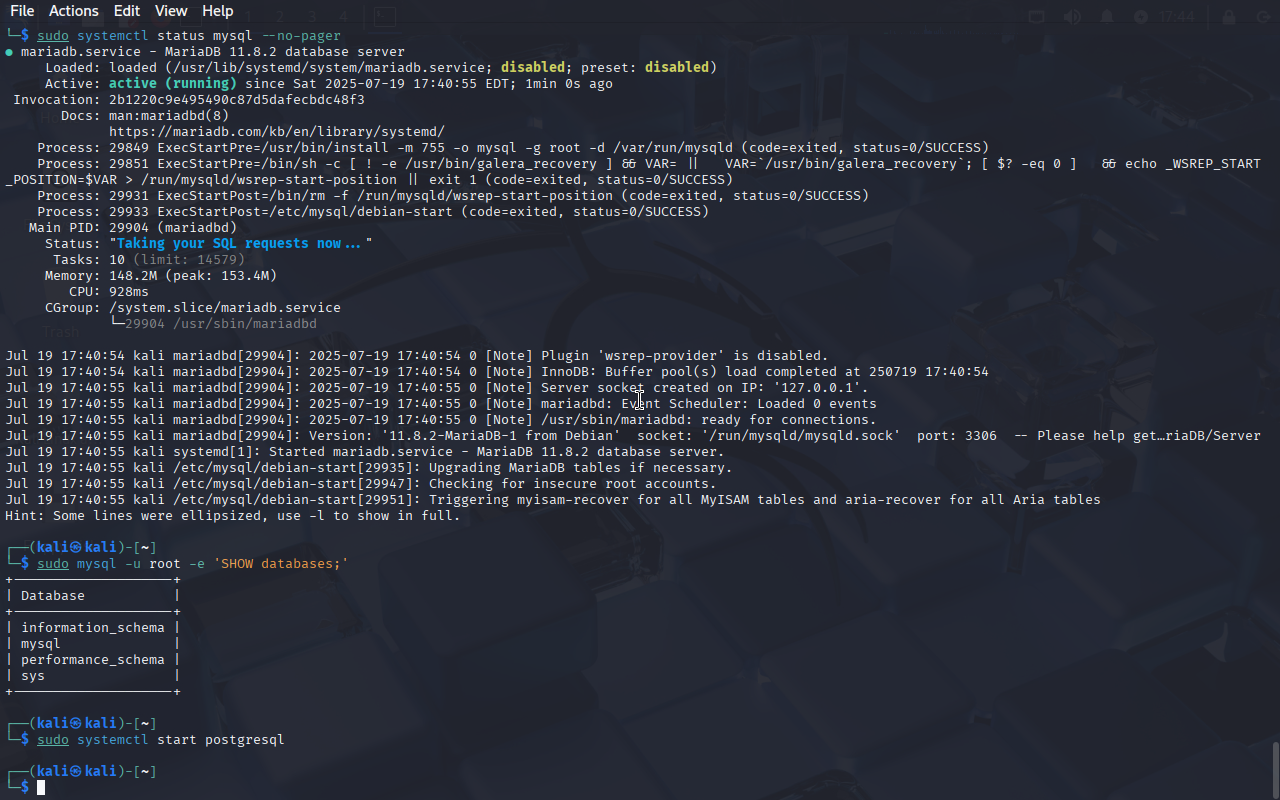Click the faint power manager bolt icon
This screenshot has height=800, width=1280.
(1141, 17)
